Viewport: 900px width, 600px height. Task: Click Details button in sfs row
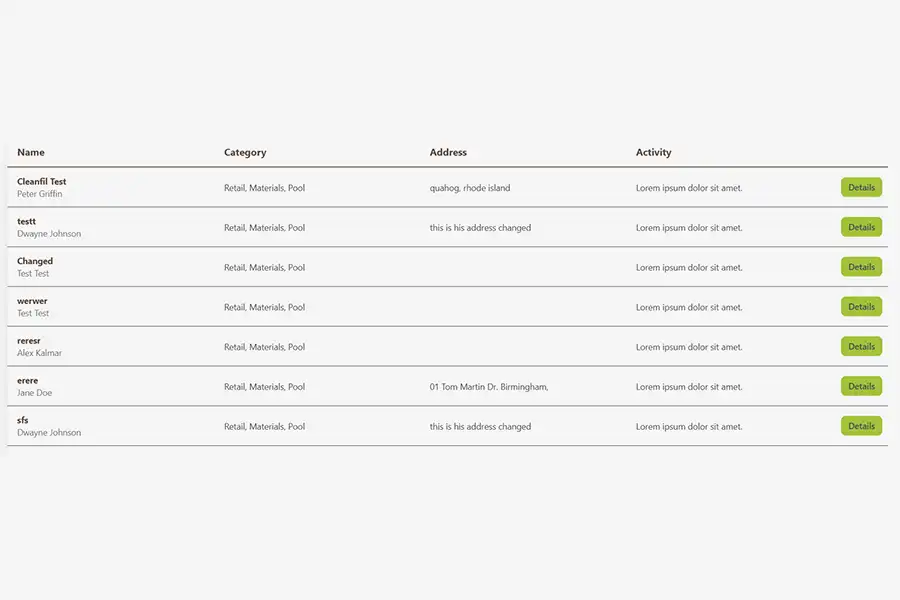pyautogui.click(x=861, y=426)
